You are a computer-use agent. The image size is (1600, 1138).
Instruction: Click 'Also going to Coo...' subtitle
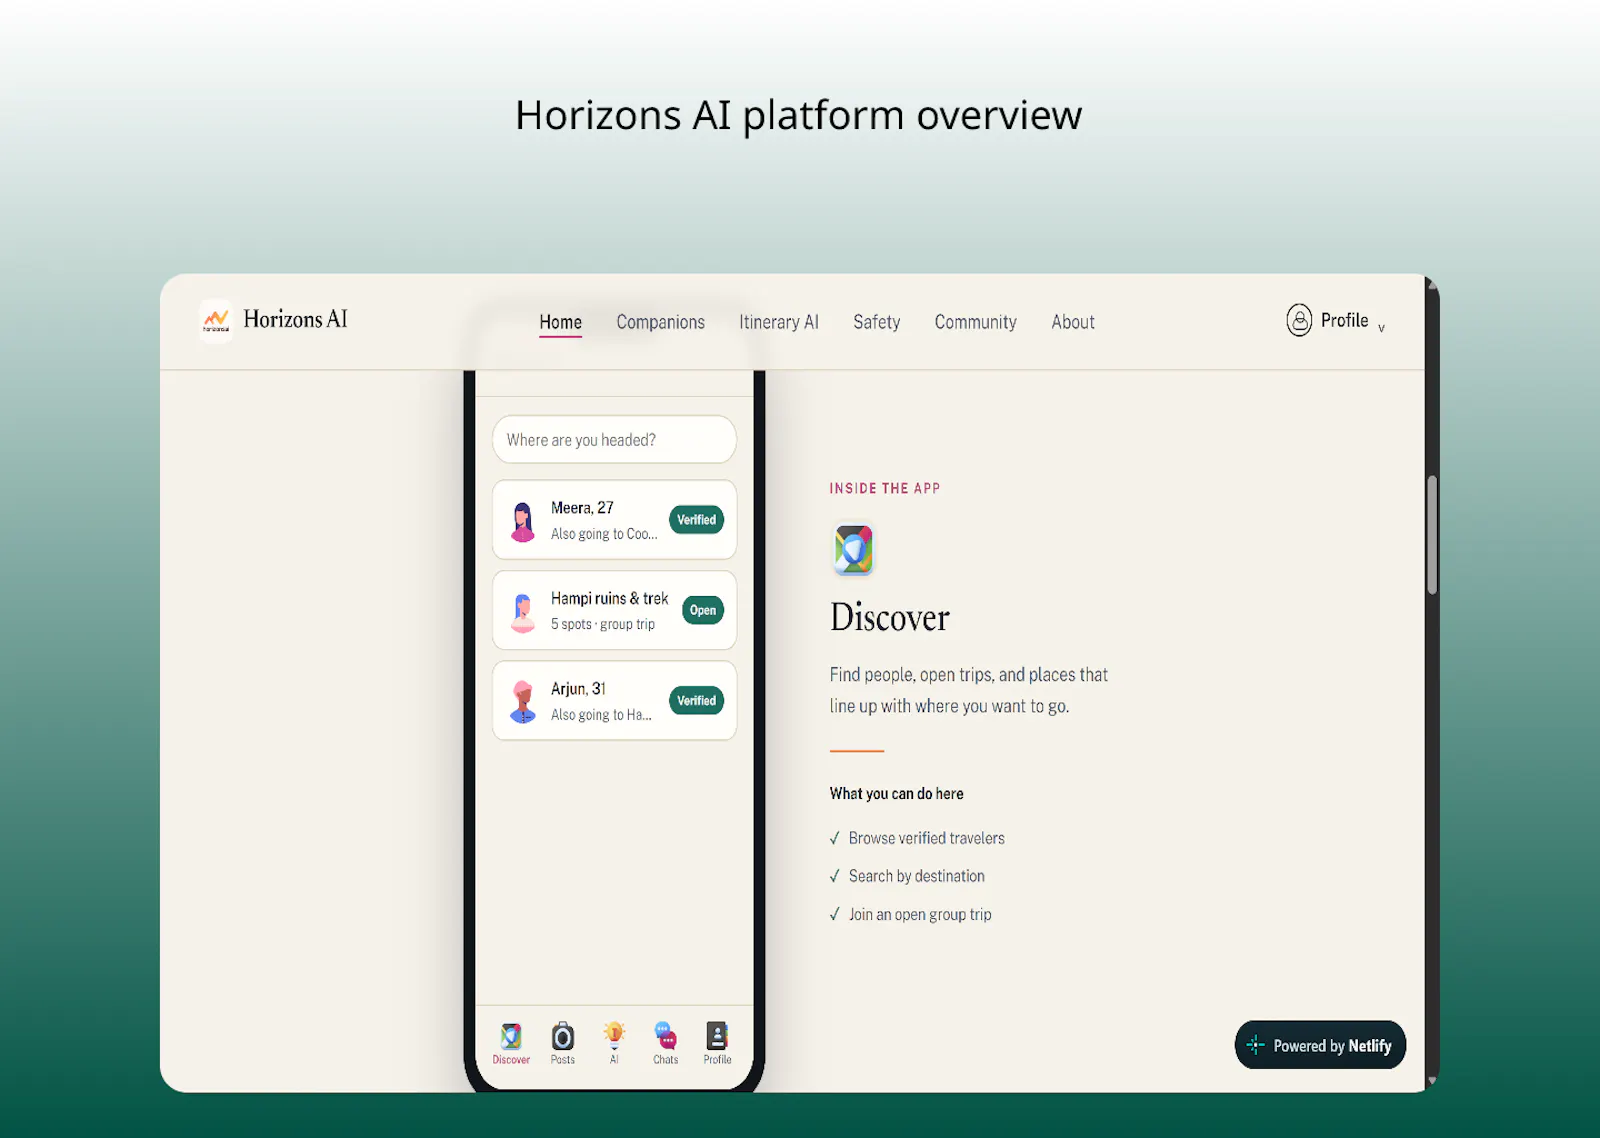tap(604, 534)
